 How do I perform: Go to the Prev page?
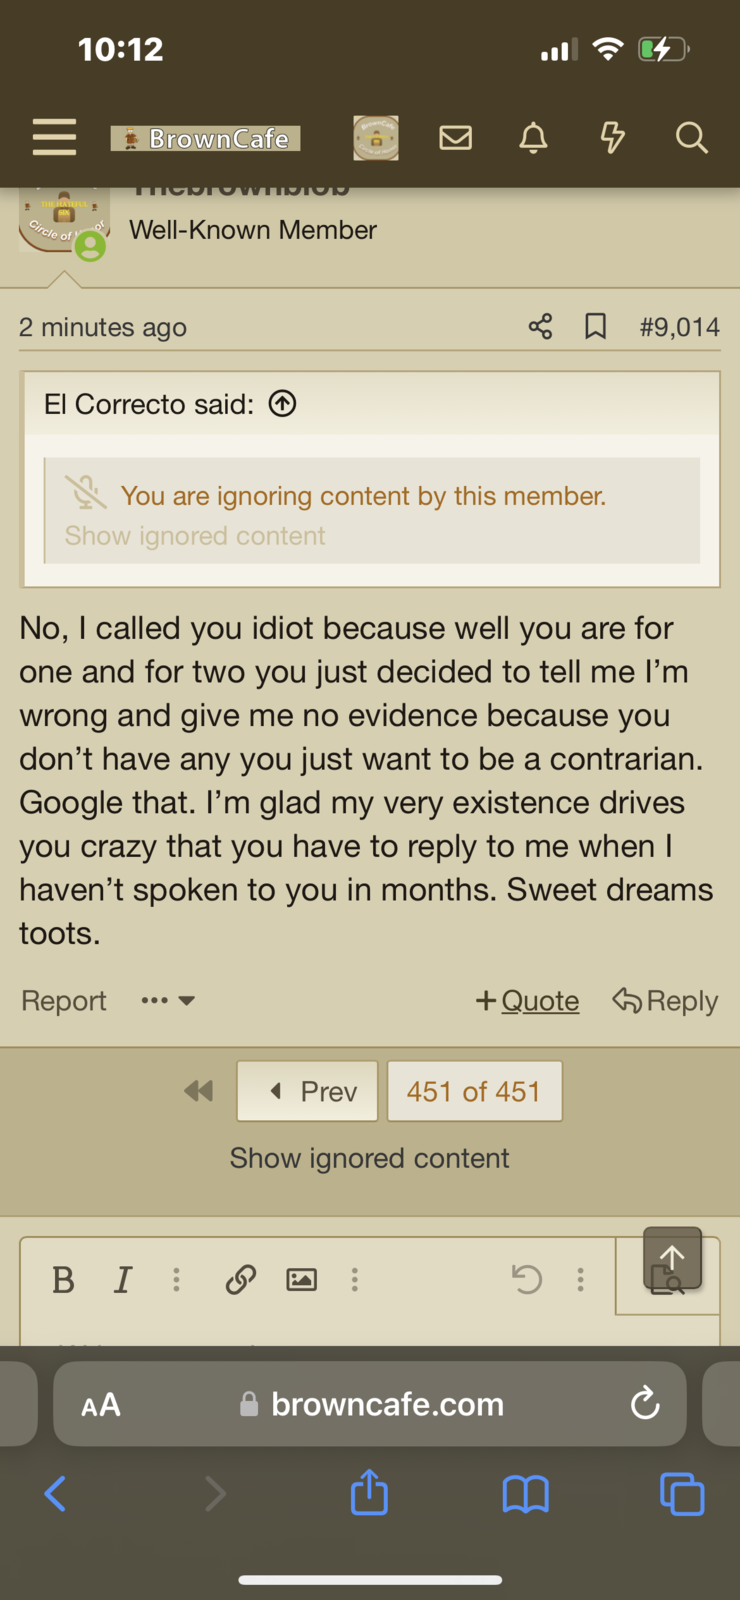[307, 1091]
